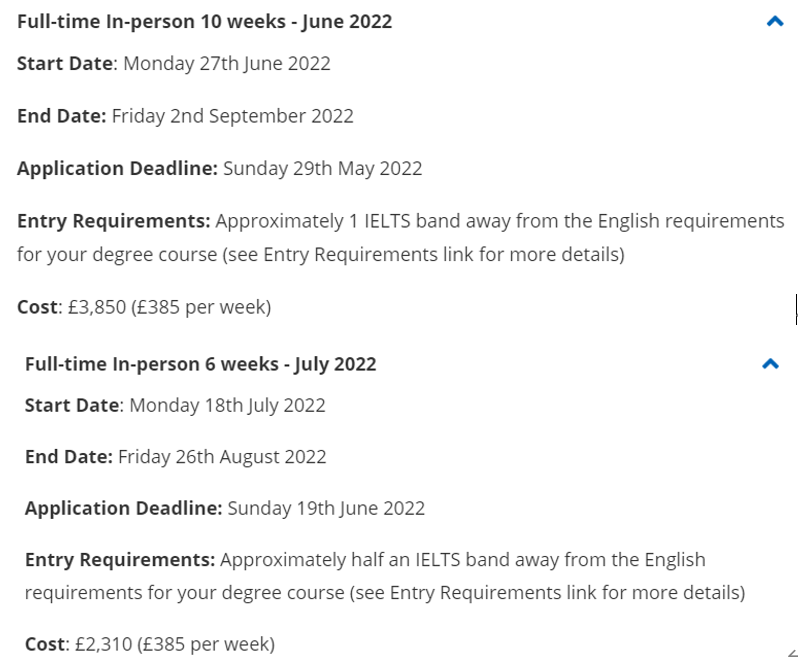Viewport: 798px width, 657px height.
Task: Click the bold 'End Date:' label in July section
Action: click(69, 457)
